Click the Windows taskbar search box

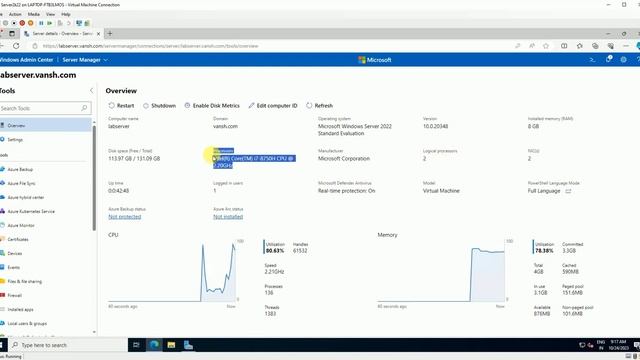pyautogui.click(x=67, y=345)
